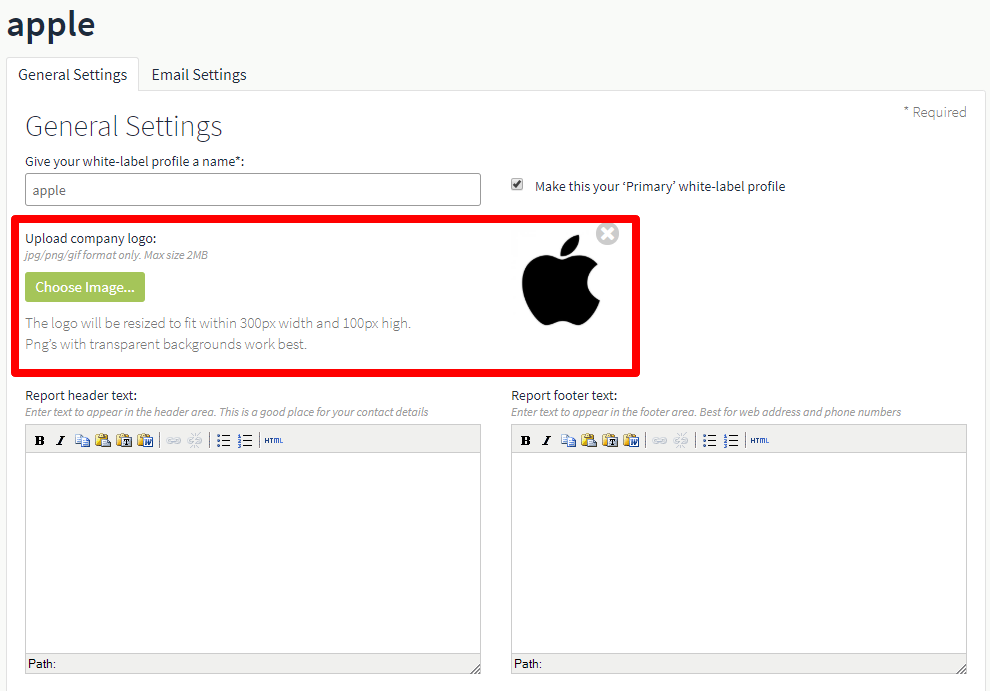Remove the uploaded Apple logo image
The height and width of the screenshot is (691, 990).
pyautogui.click(x=607, y=234)
